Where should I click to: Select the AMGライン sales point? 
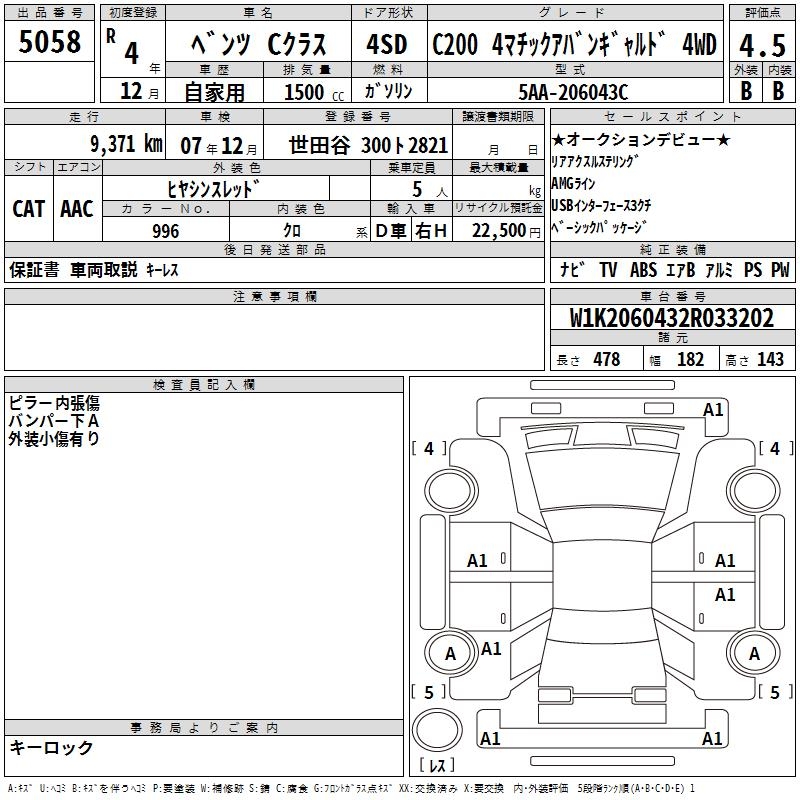(573, 183)
